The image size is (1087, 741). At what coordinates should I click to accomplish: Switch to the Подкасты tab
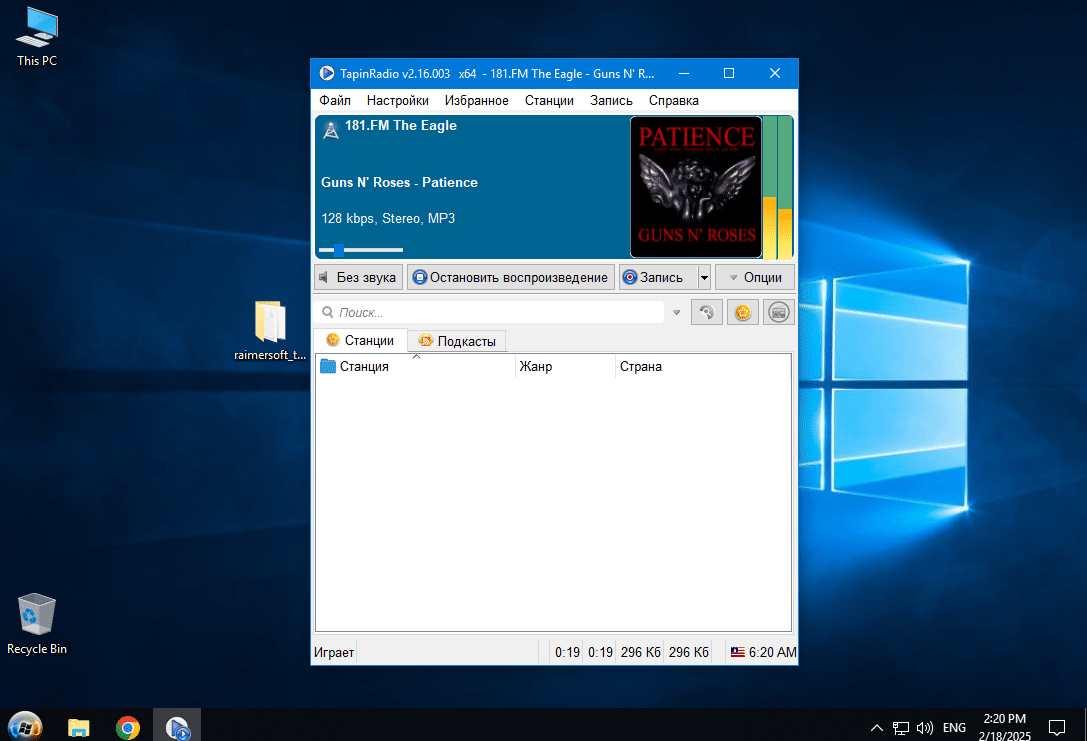pyautogui.click(x=458, y=341)
